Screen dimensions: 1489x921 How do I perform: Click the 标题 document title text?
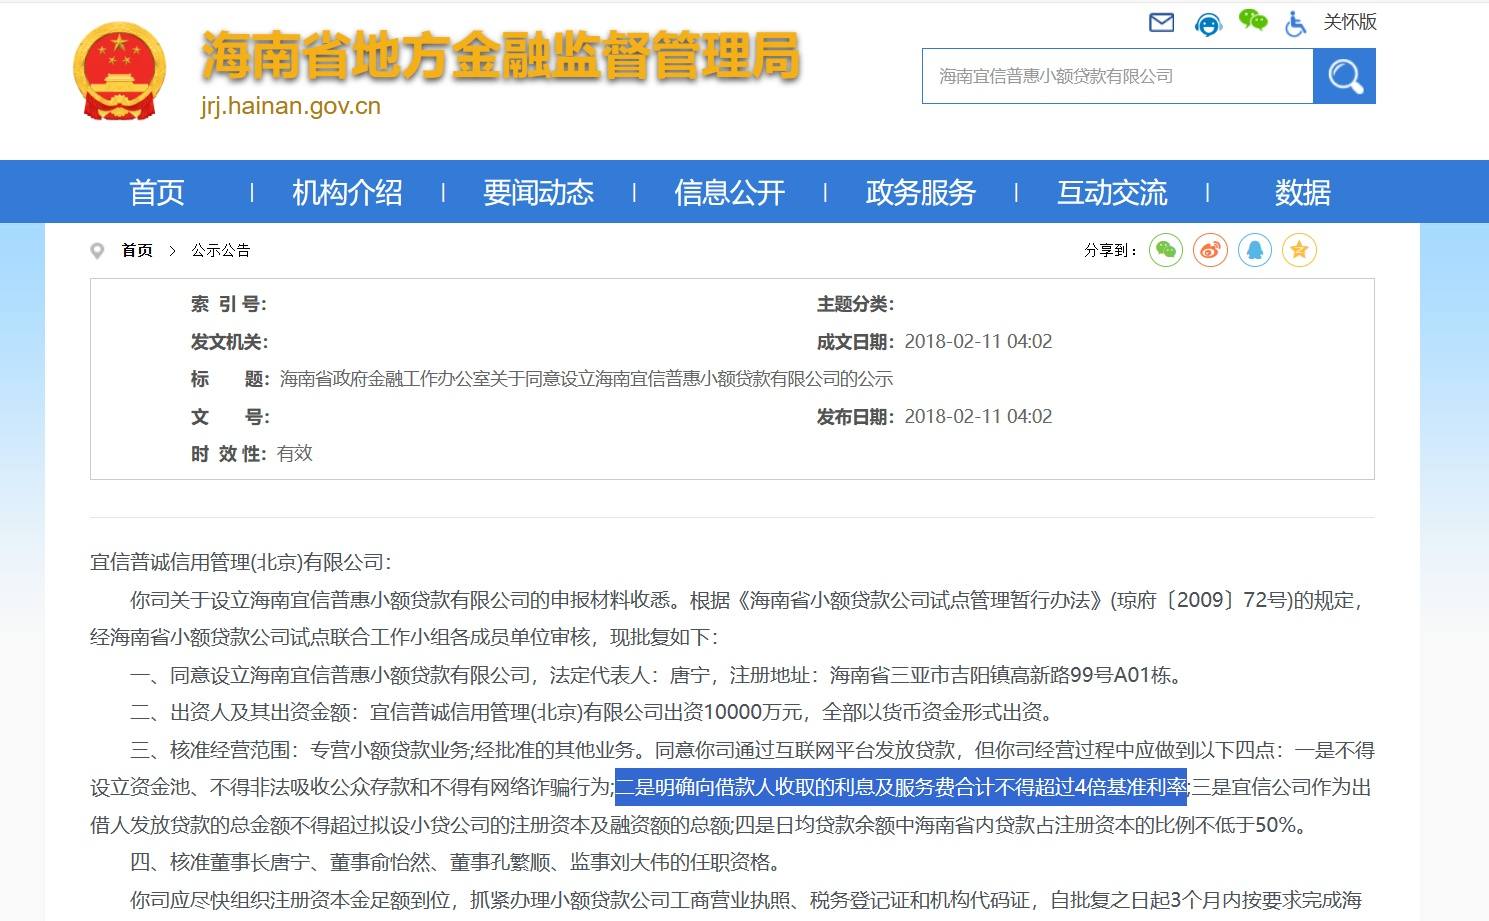(x=586, y=379)
